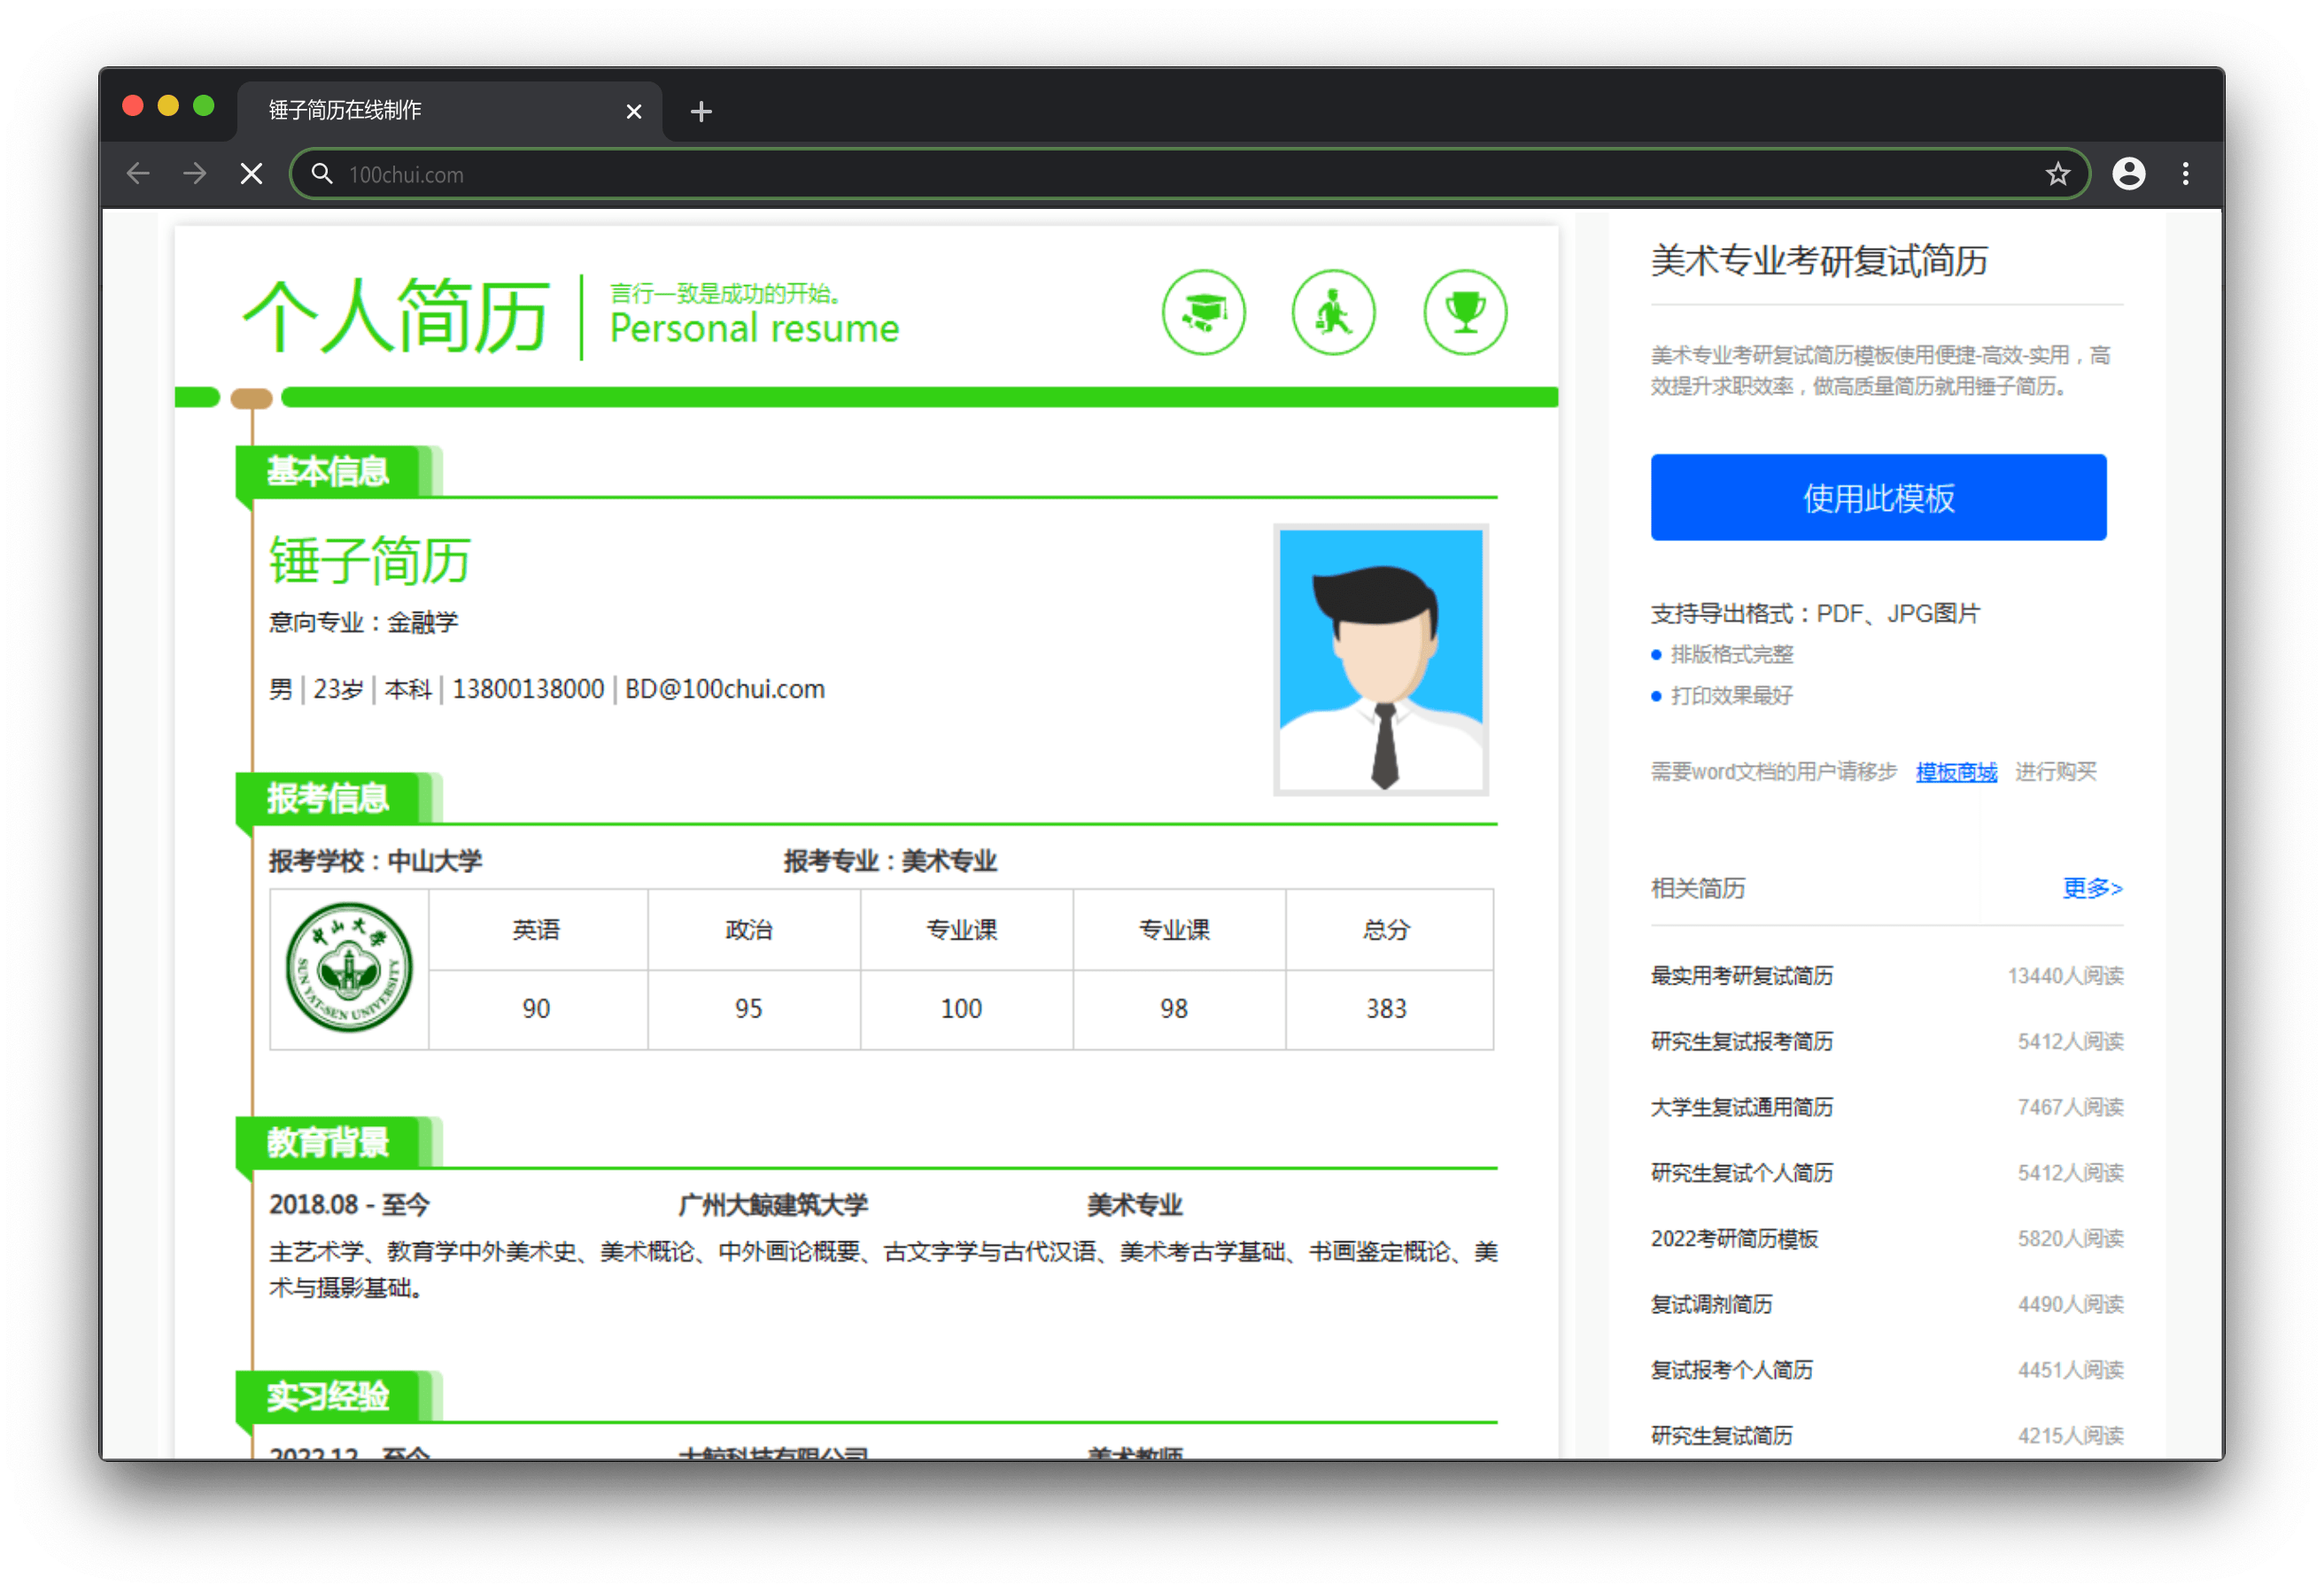Image resolution: width=2324 pixels, height=1592 pixels.
Task: Click the Sun Yat-sen University logo
Action: (x=349, y=968)
